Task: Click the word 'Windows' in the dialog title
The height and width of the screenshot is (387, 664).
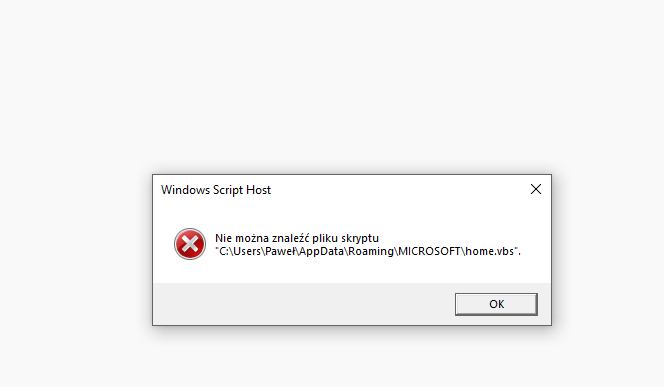Action: (x=185, y=190)
